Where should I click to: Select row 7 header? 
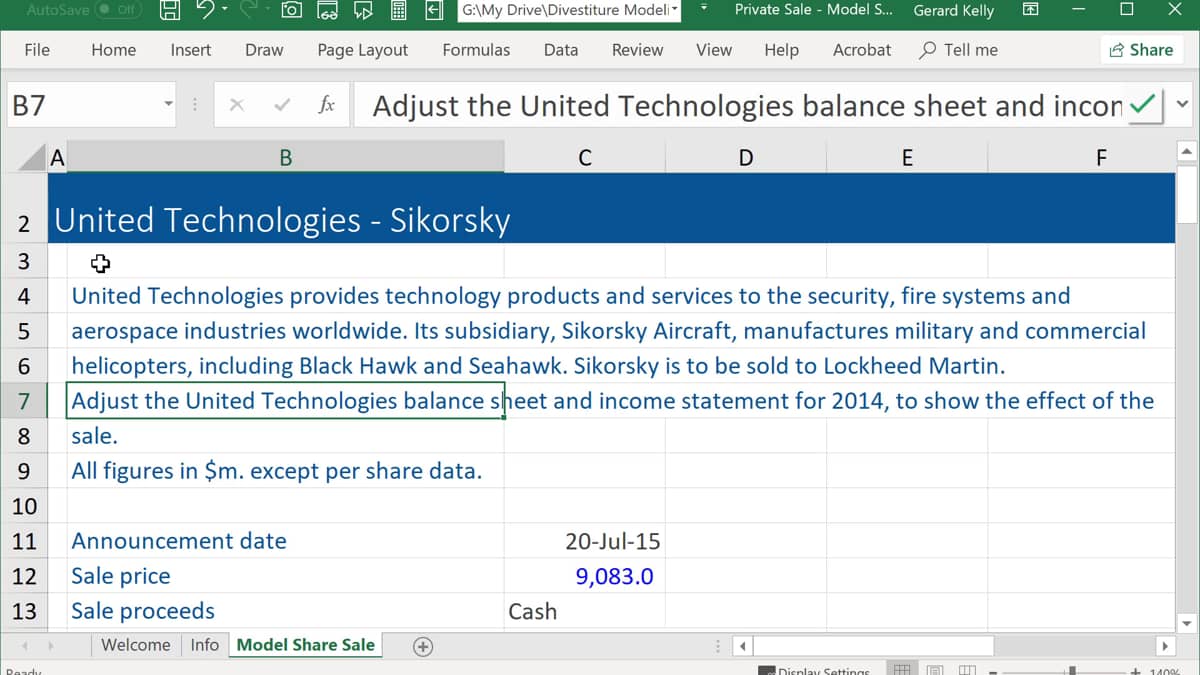click(24, 401)
